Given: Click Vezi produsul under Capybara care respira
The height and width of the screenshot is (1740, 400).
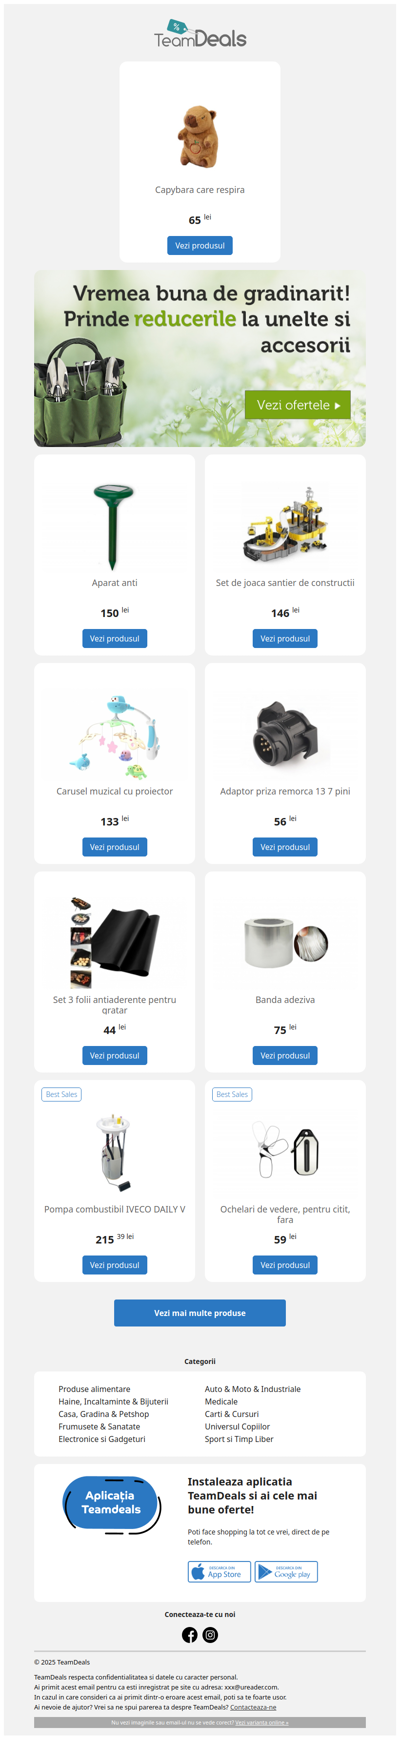Looking at the screenshot, I should pos(200,245).
